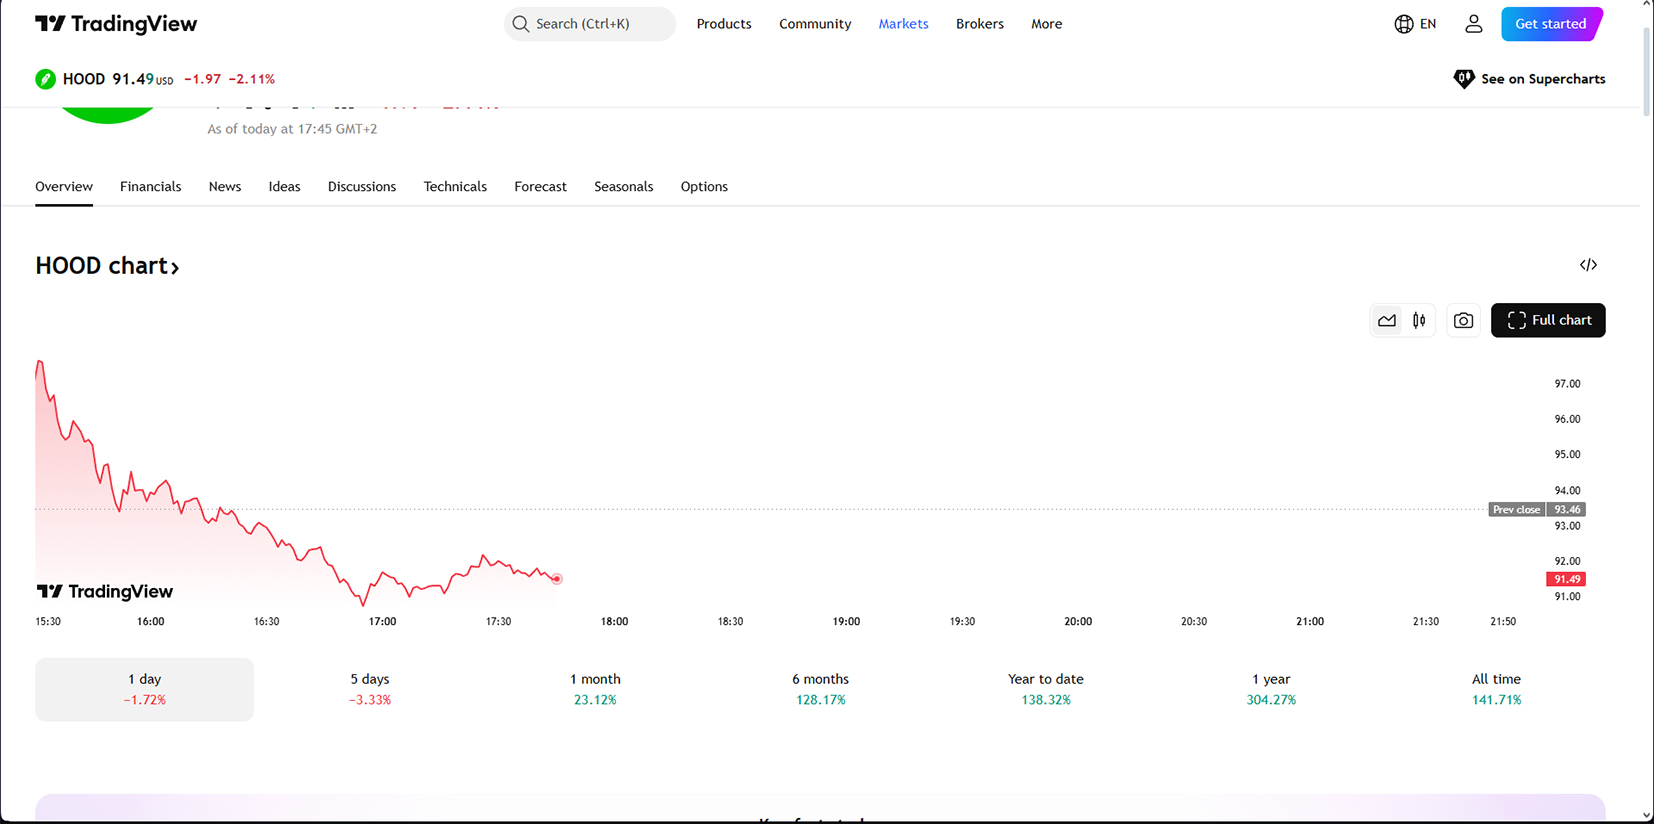Open the Community menu
Image resolution: width=1654 pixels, height=824 pixels.
[x=815, y=24]
